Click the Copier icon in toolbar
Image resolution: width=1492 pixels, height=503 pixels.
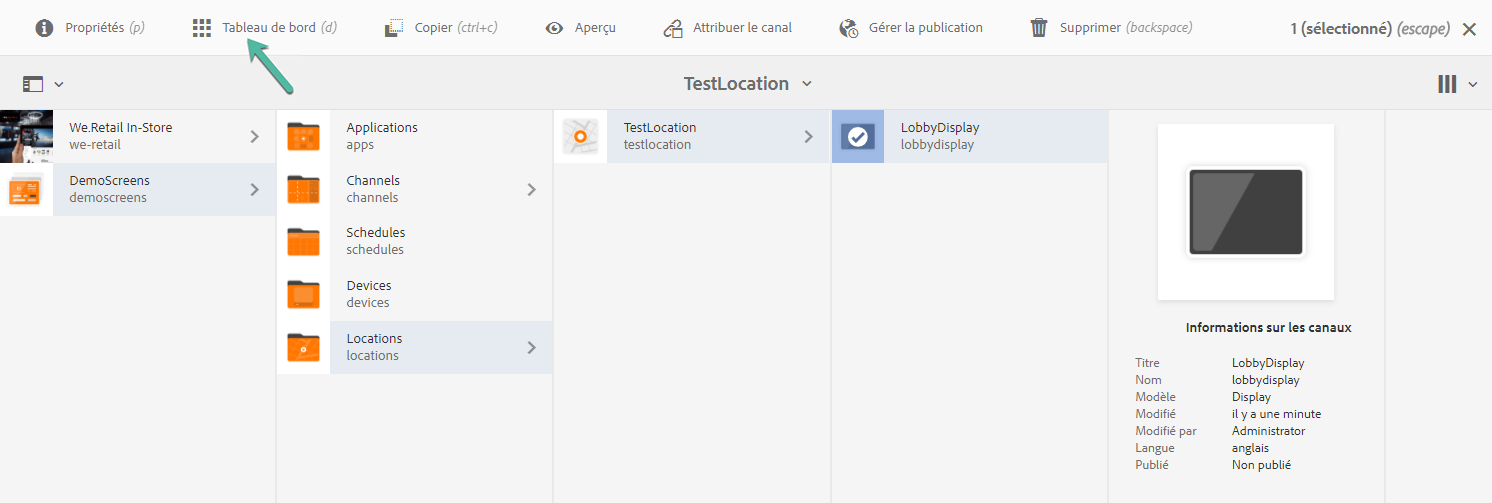tap(394, 28)
